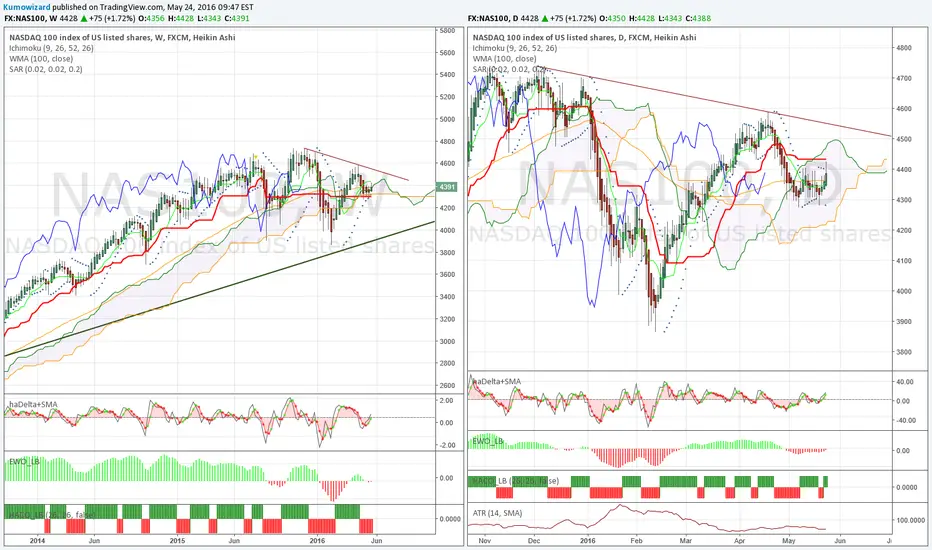Screen dimensions: 932x550
Task: Click the EWO_LB label in the weekly pane
Action: coord(24,461)
